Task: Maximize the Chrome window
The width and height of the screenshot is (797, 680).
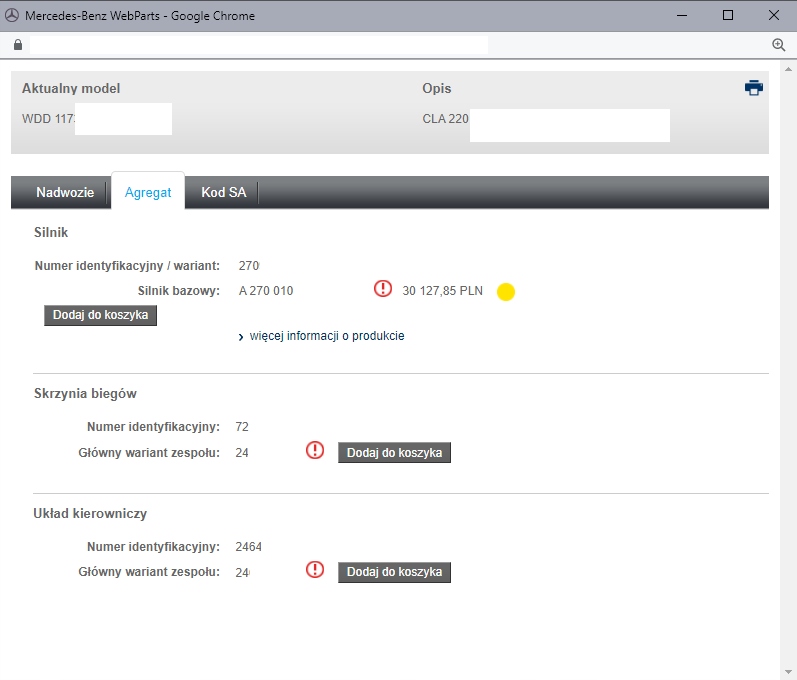Action: [728, 15]
